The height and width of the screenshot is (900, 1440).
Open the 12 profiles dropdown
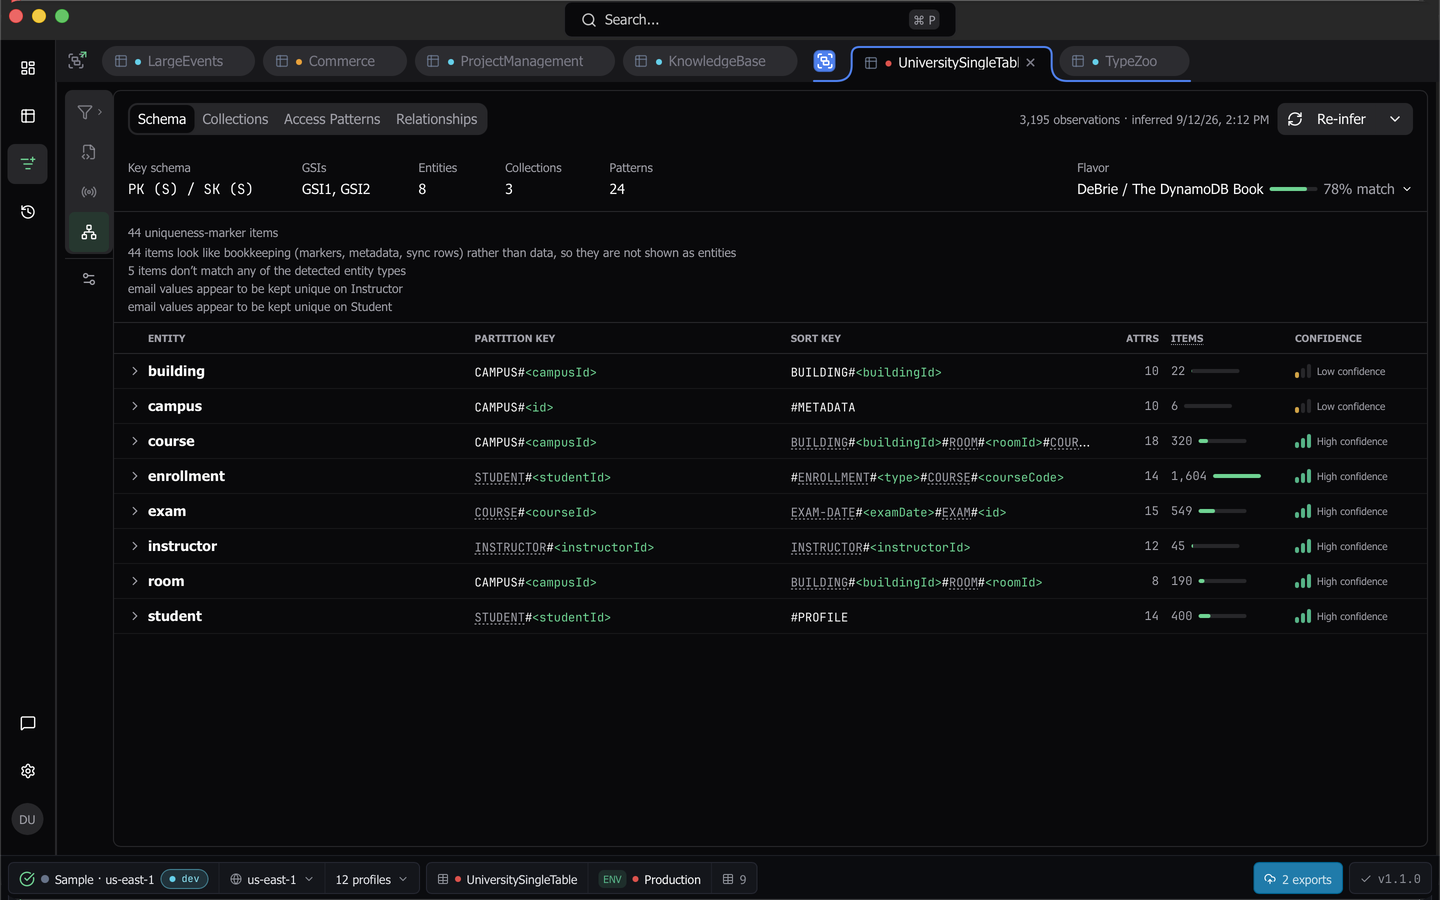[372, 879]
